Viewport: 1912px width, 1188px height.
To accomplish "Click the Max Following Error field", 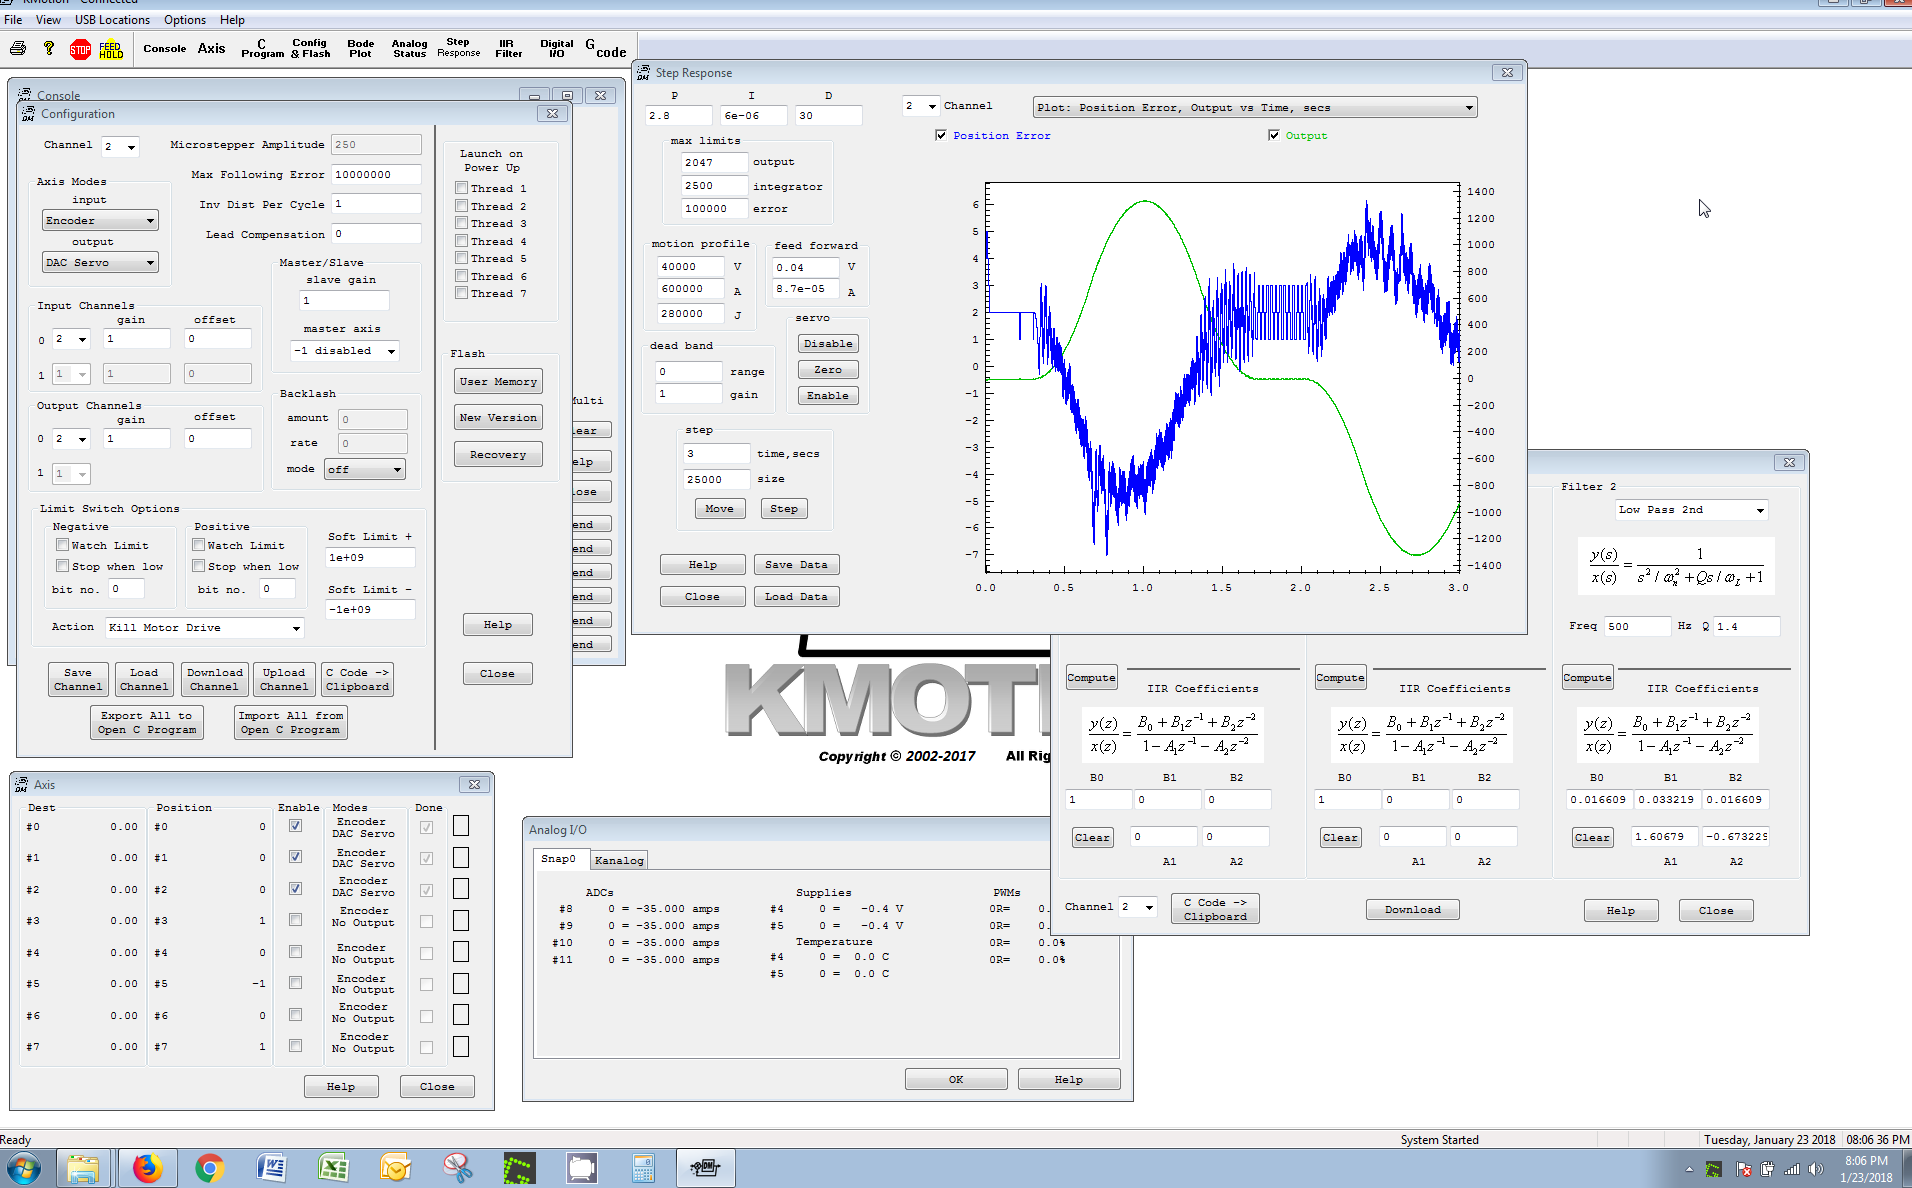I will 375,175.
